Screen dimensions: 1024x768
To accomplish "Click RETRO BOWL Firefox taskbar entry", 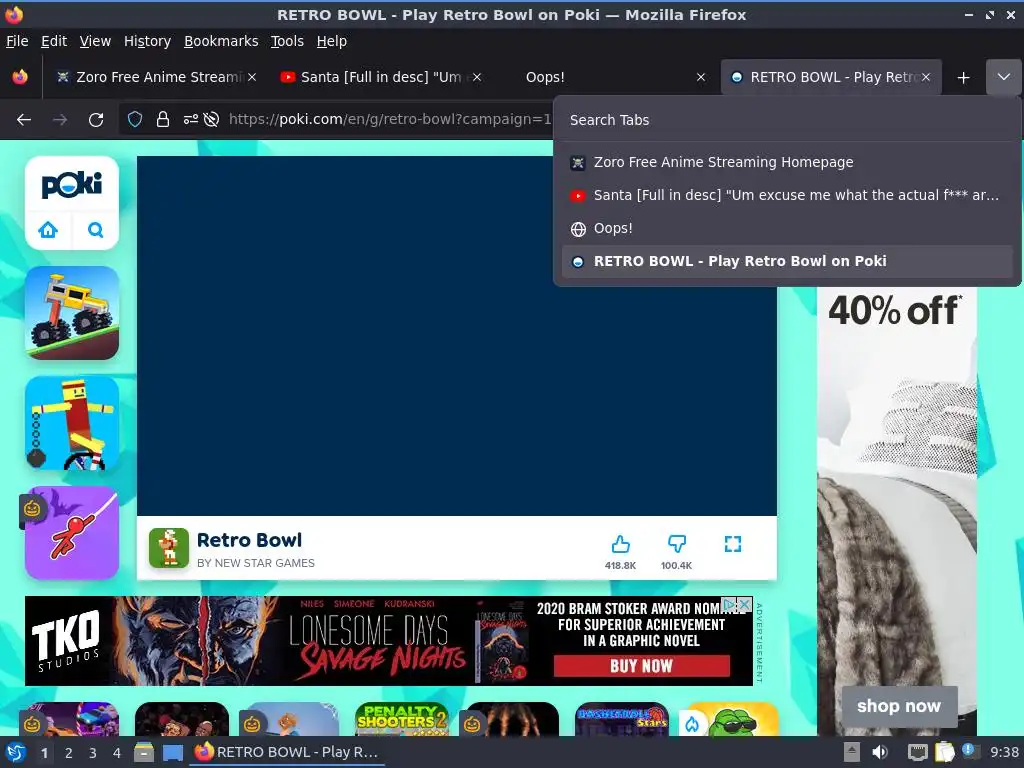I will (287, 752).
